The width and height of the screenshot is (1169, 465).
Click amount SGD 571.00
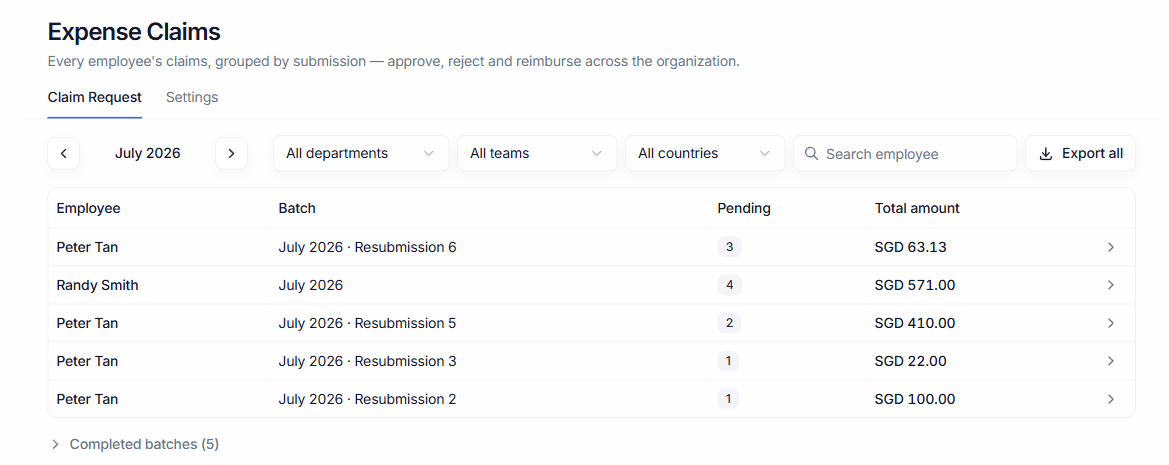pyautogui.click(x=915, y=285)
